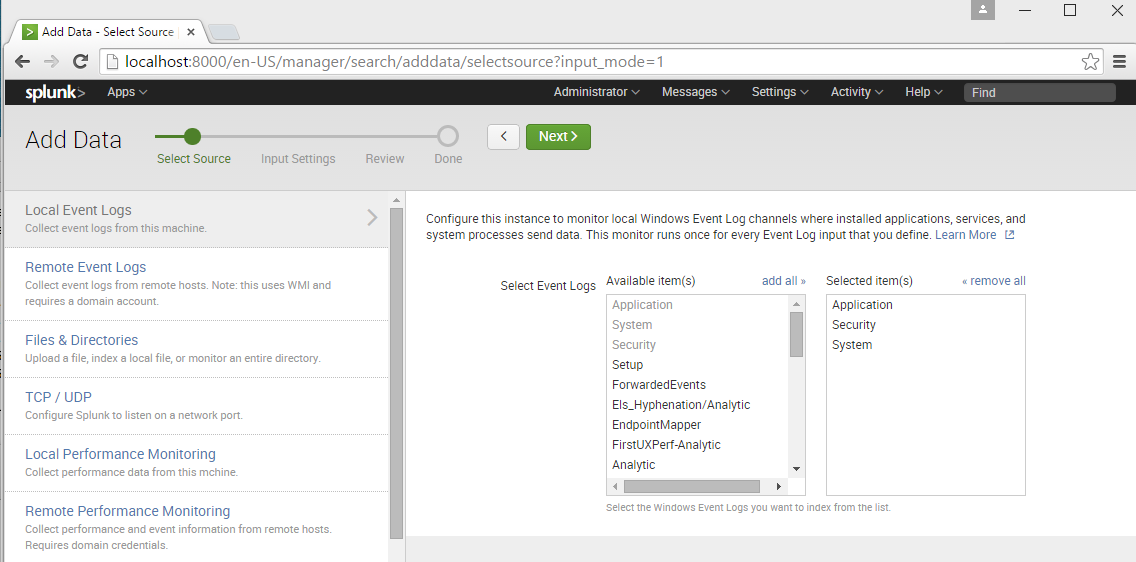The image size is (1136, 562).
Task: Click the 'add all' link
Action: click(783, 281)
